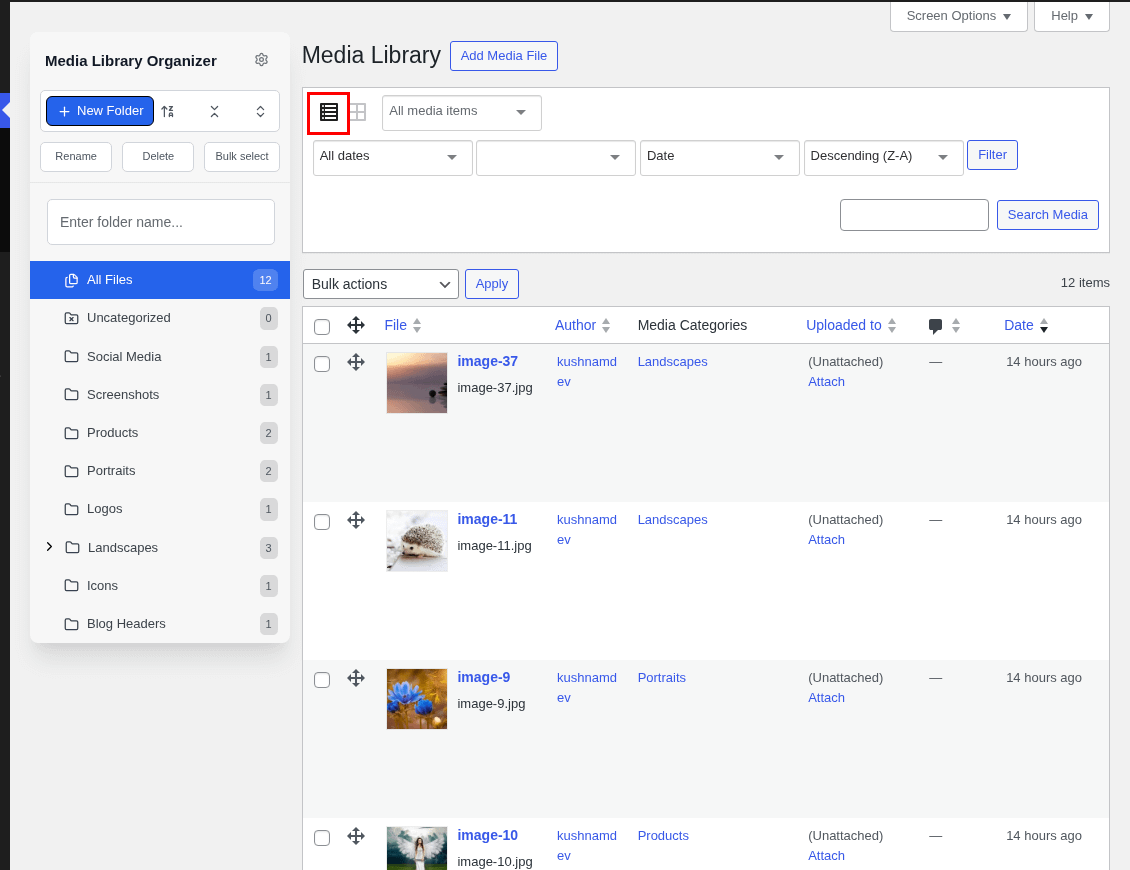Tick the select-all checkbox in the header row

pos(321,325)
